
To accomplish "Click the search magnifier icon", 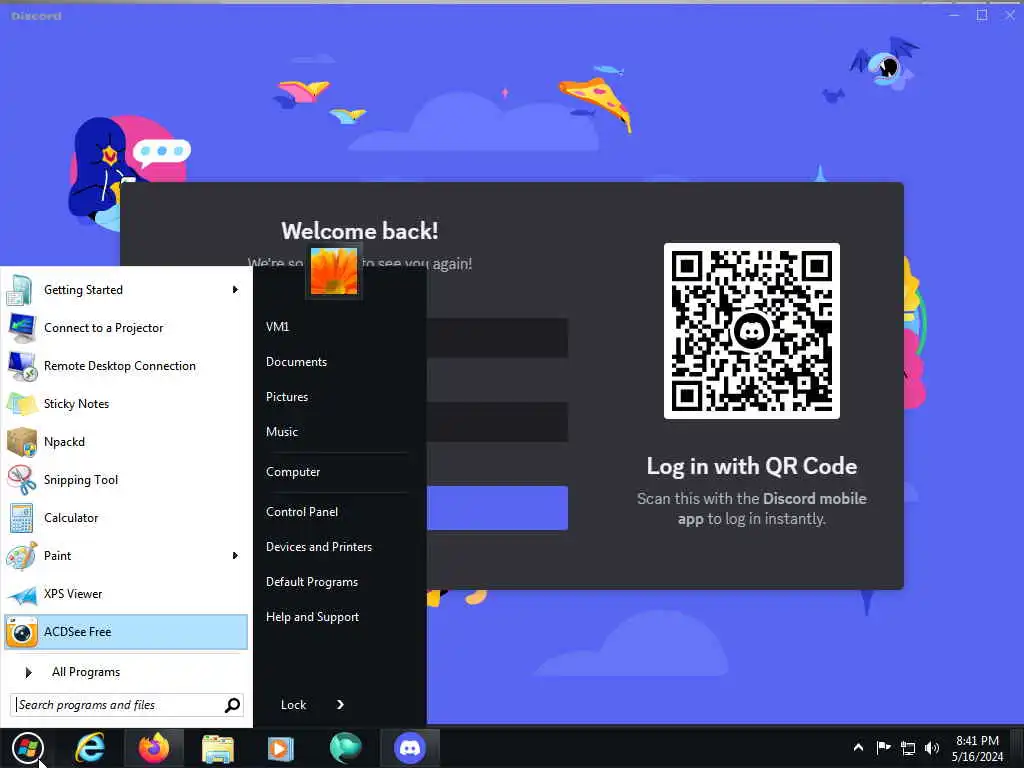I will [232, 705].
